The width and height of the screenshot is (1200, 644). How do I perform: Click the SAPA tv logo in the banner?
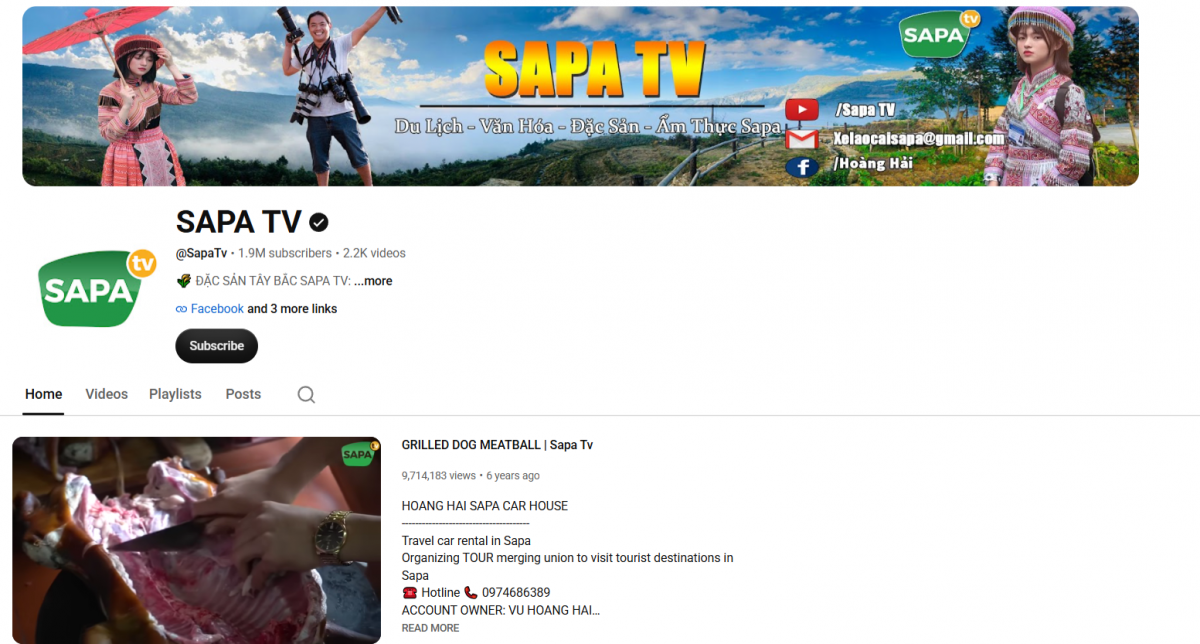click(939, 35)
